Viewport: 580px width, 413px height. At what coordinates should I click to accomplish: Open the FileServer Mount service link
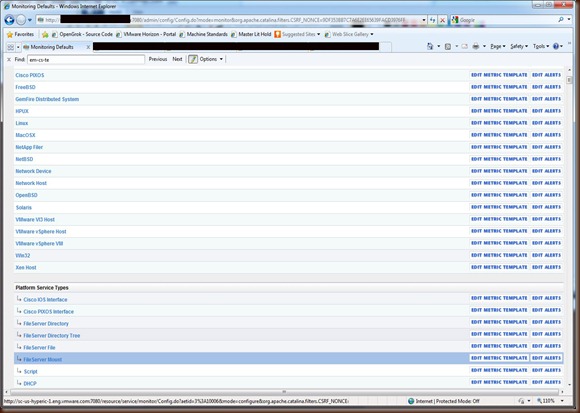[x=43, y=359]
